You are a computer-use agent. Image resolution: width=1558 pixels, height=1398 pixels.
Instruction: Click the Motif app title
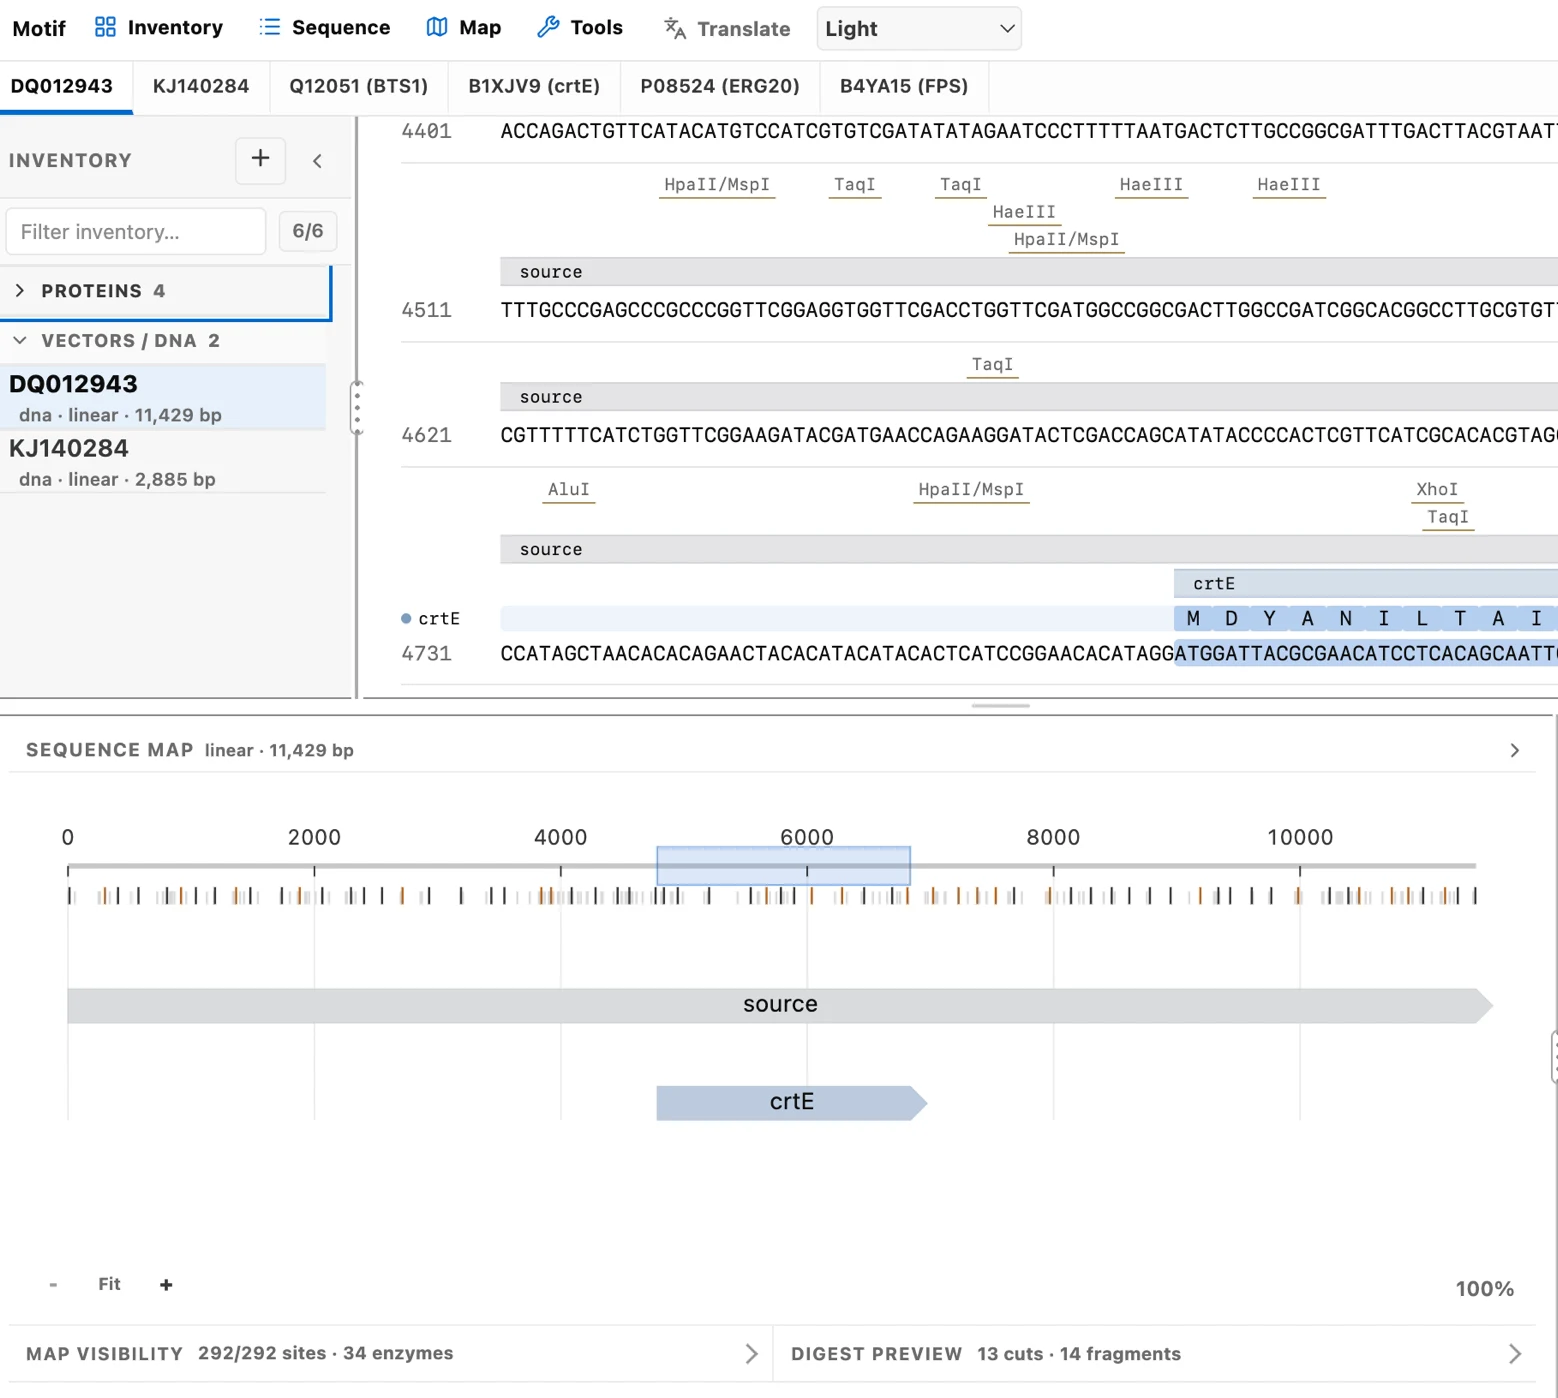39,28
